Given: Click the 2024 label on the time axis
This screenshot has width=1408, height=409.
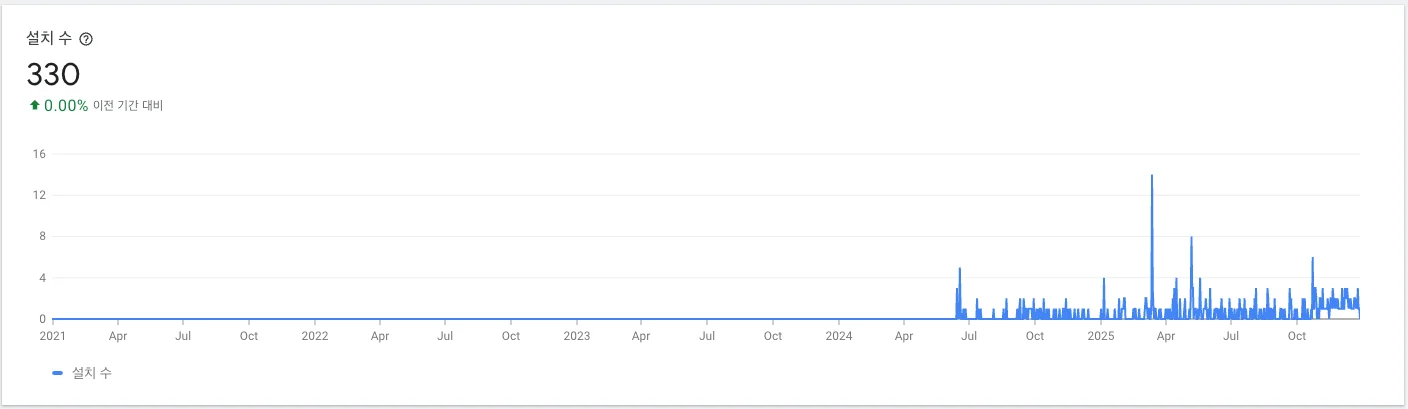Looking at the screenshot, I should [x=838, y=336].
